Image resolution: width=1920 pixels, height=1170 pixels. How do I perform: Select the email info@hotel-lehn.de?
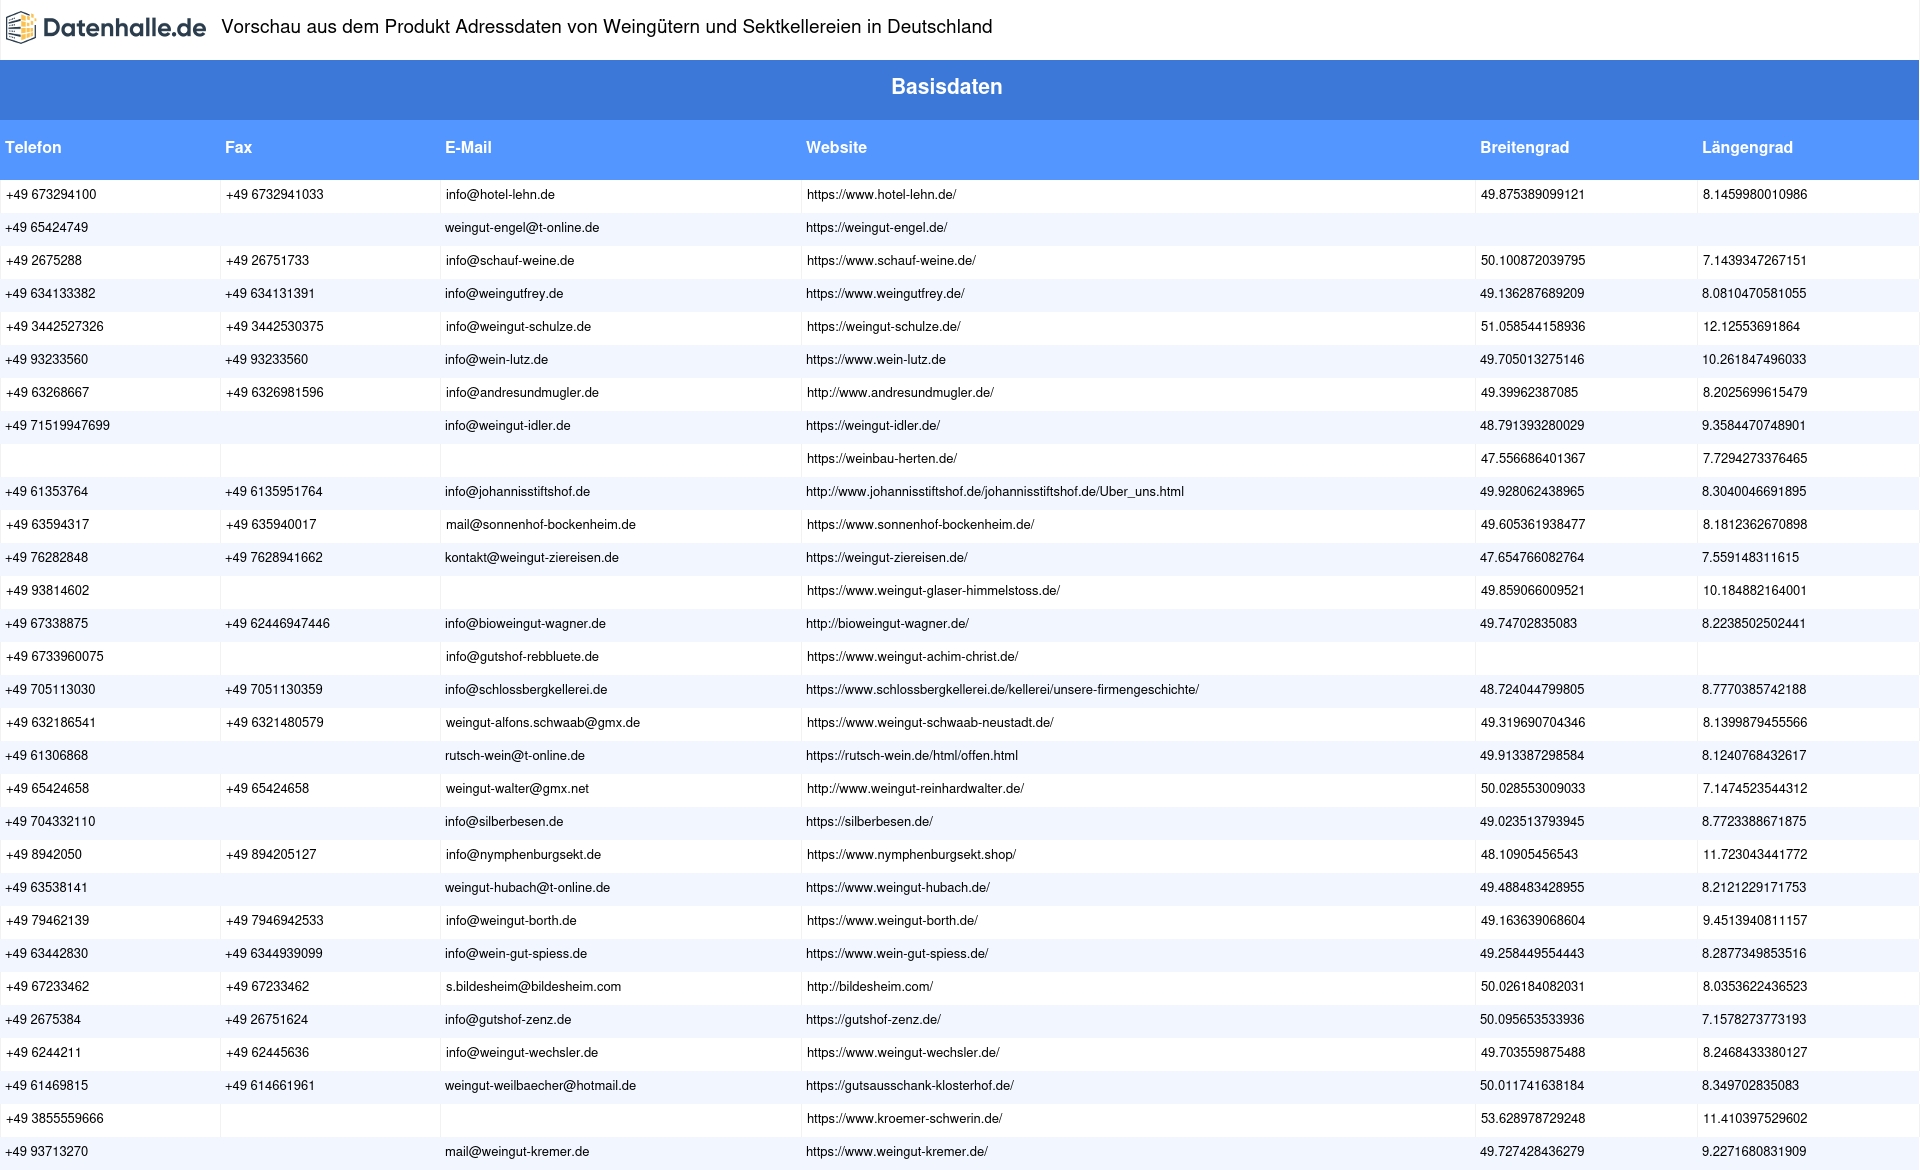click(x=500, y=195)
